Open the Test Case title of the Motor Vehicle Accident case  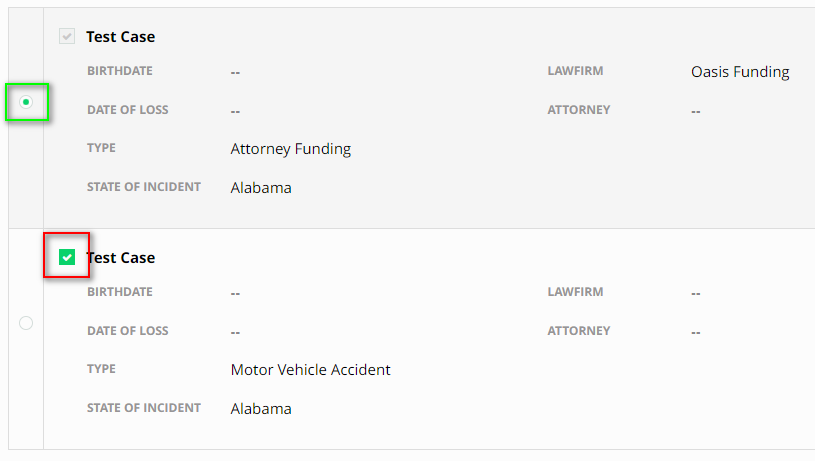(120, 258)
